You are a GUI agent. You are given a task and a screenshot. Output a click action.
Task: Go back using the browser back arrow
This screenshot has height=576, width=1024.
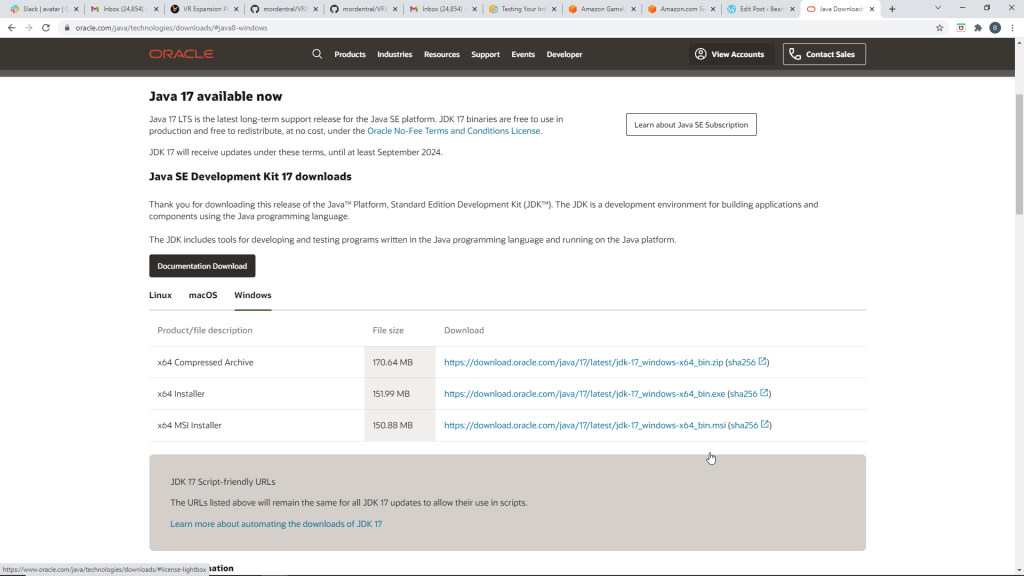[11, 28]
